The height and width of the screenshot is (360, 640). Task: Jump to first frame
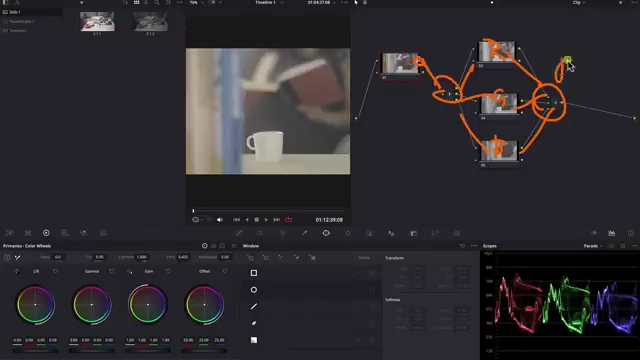(x=236, y=220)
